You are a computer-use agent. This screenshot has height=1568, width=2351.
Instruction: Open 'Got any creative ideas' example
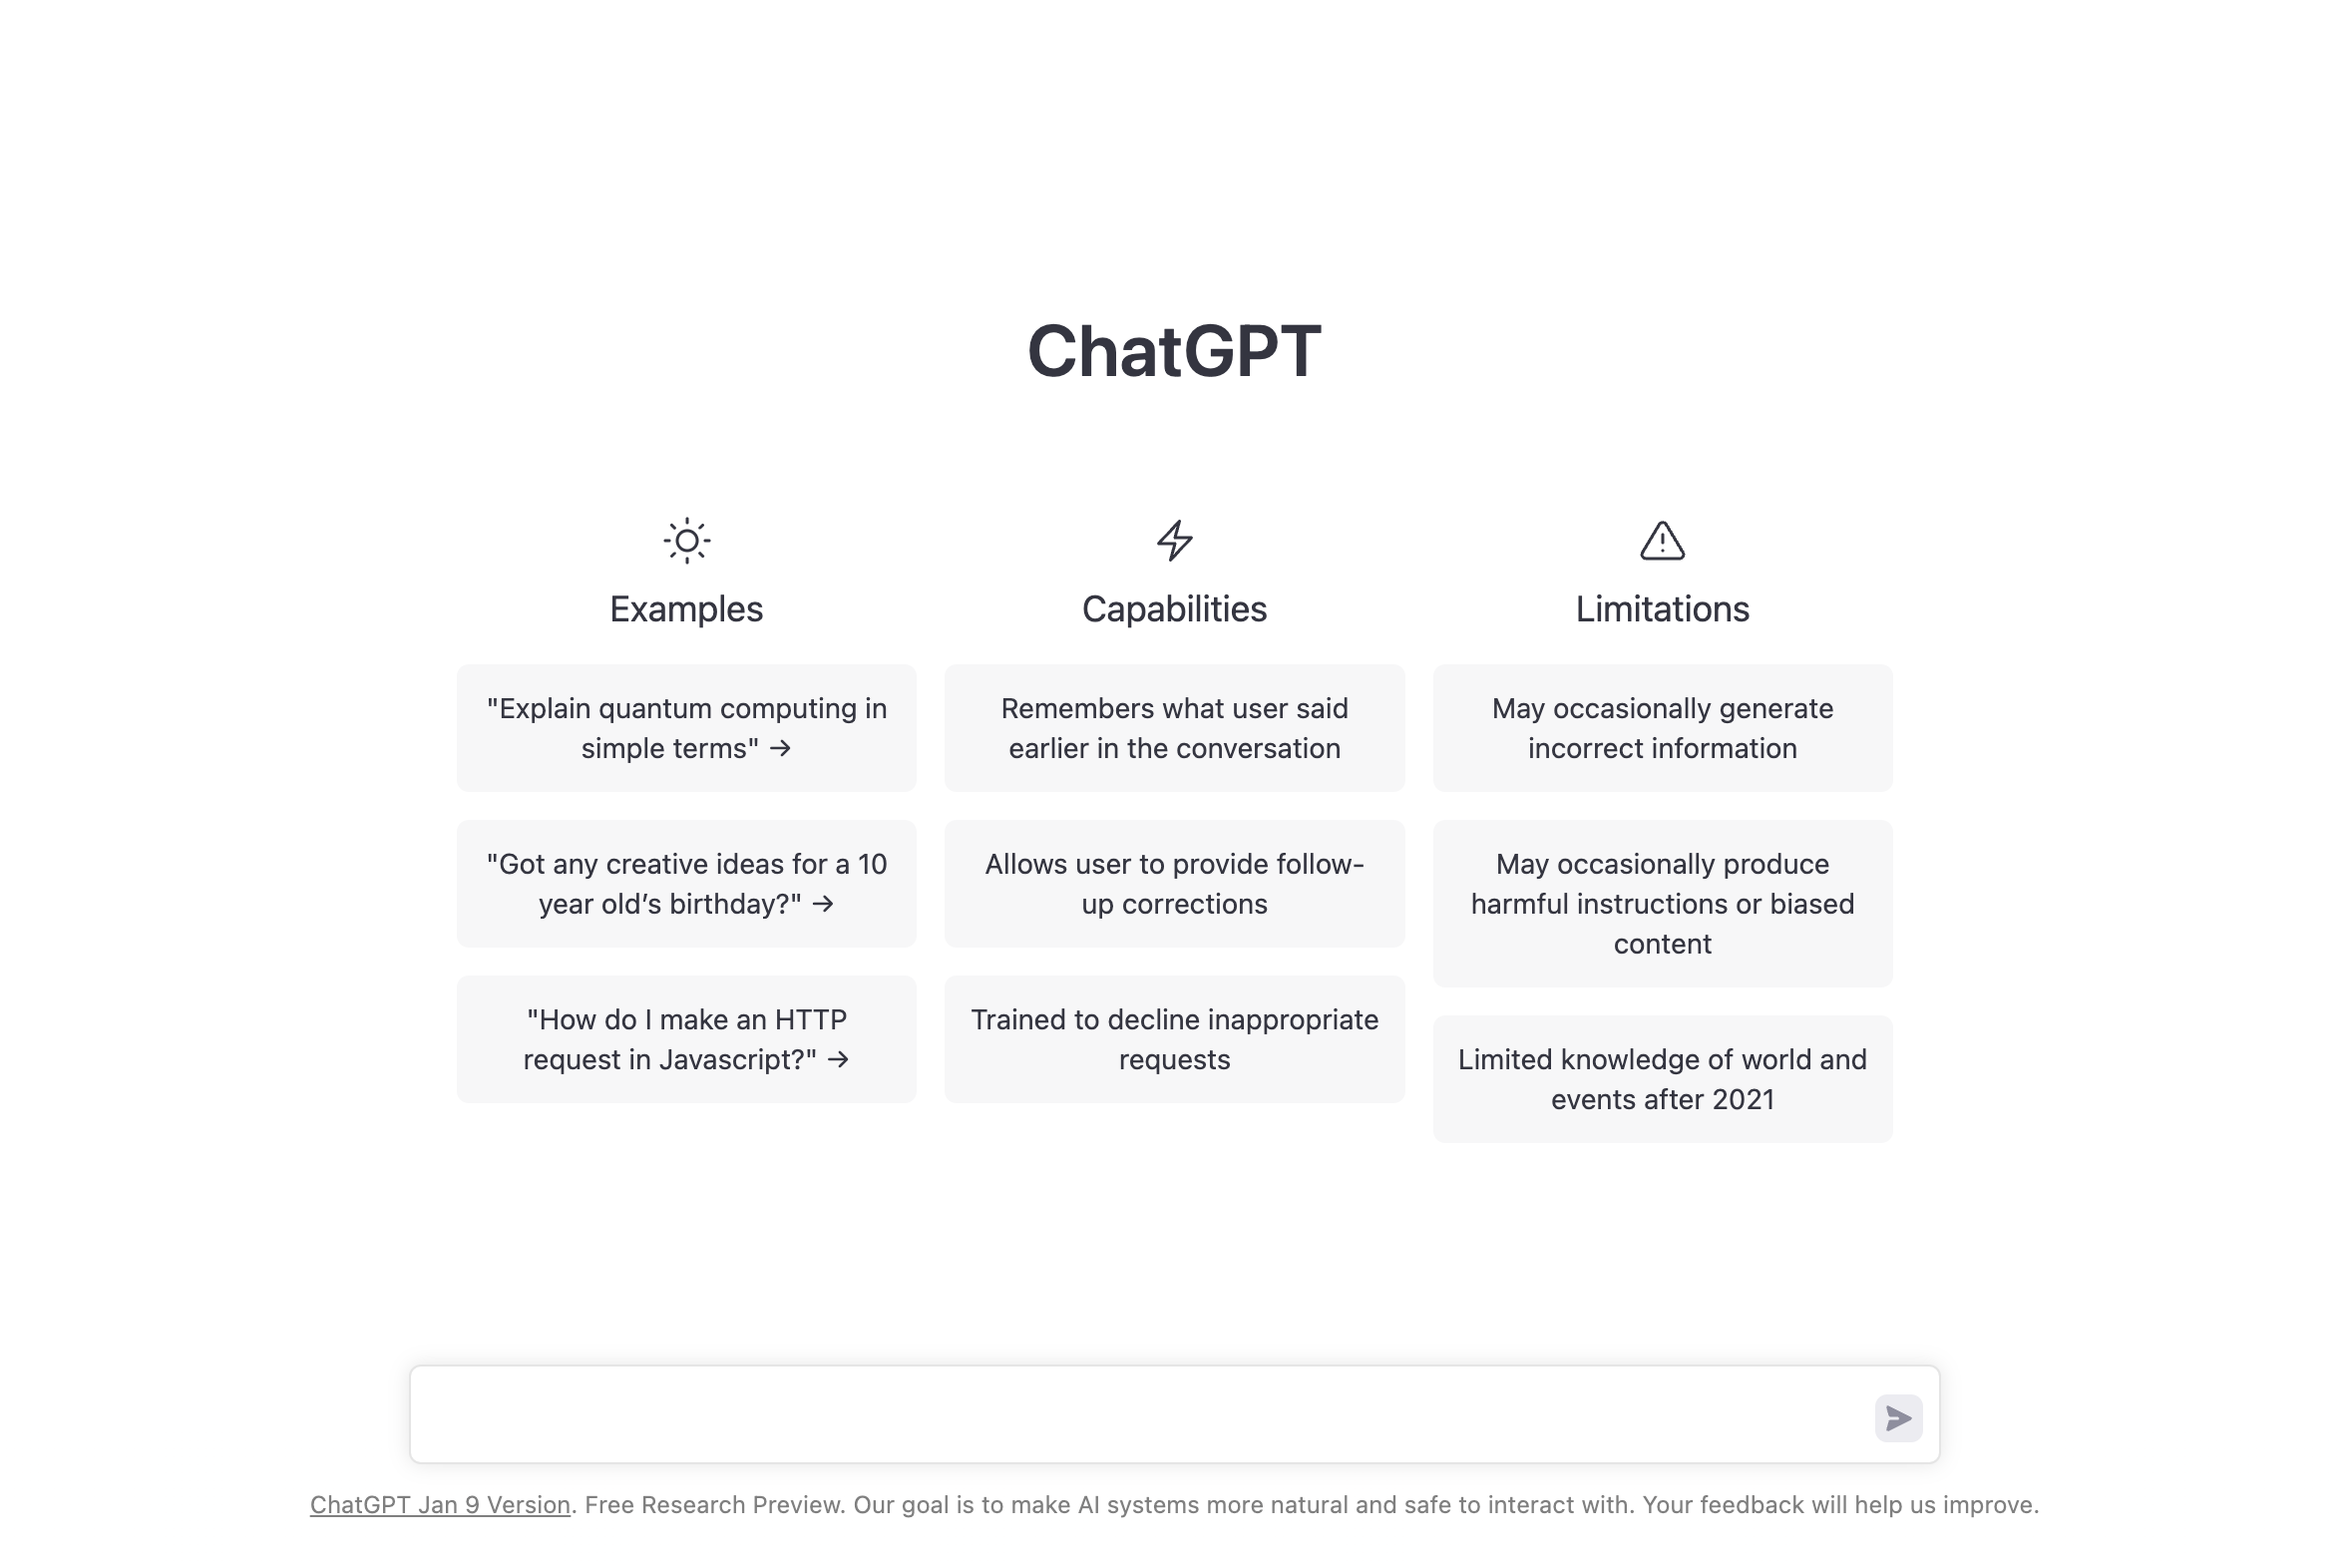click(685, 882)
